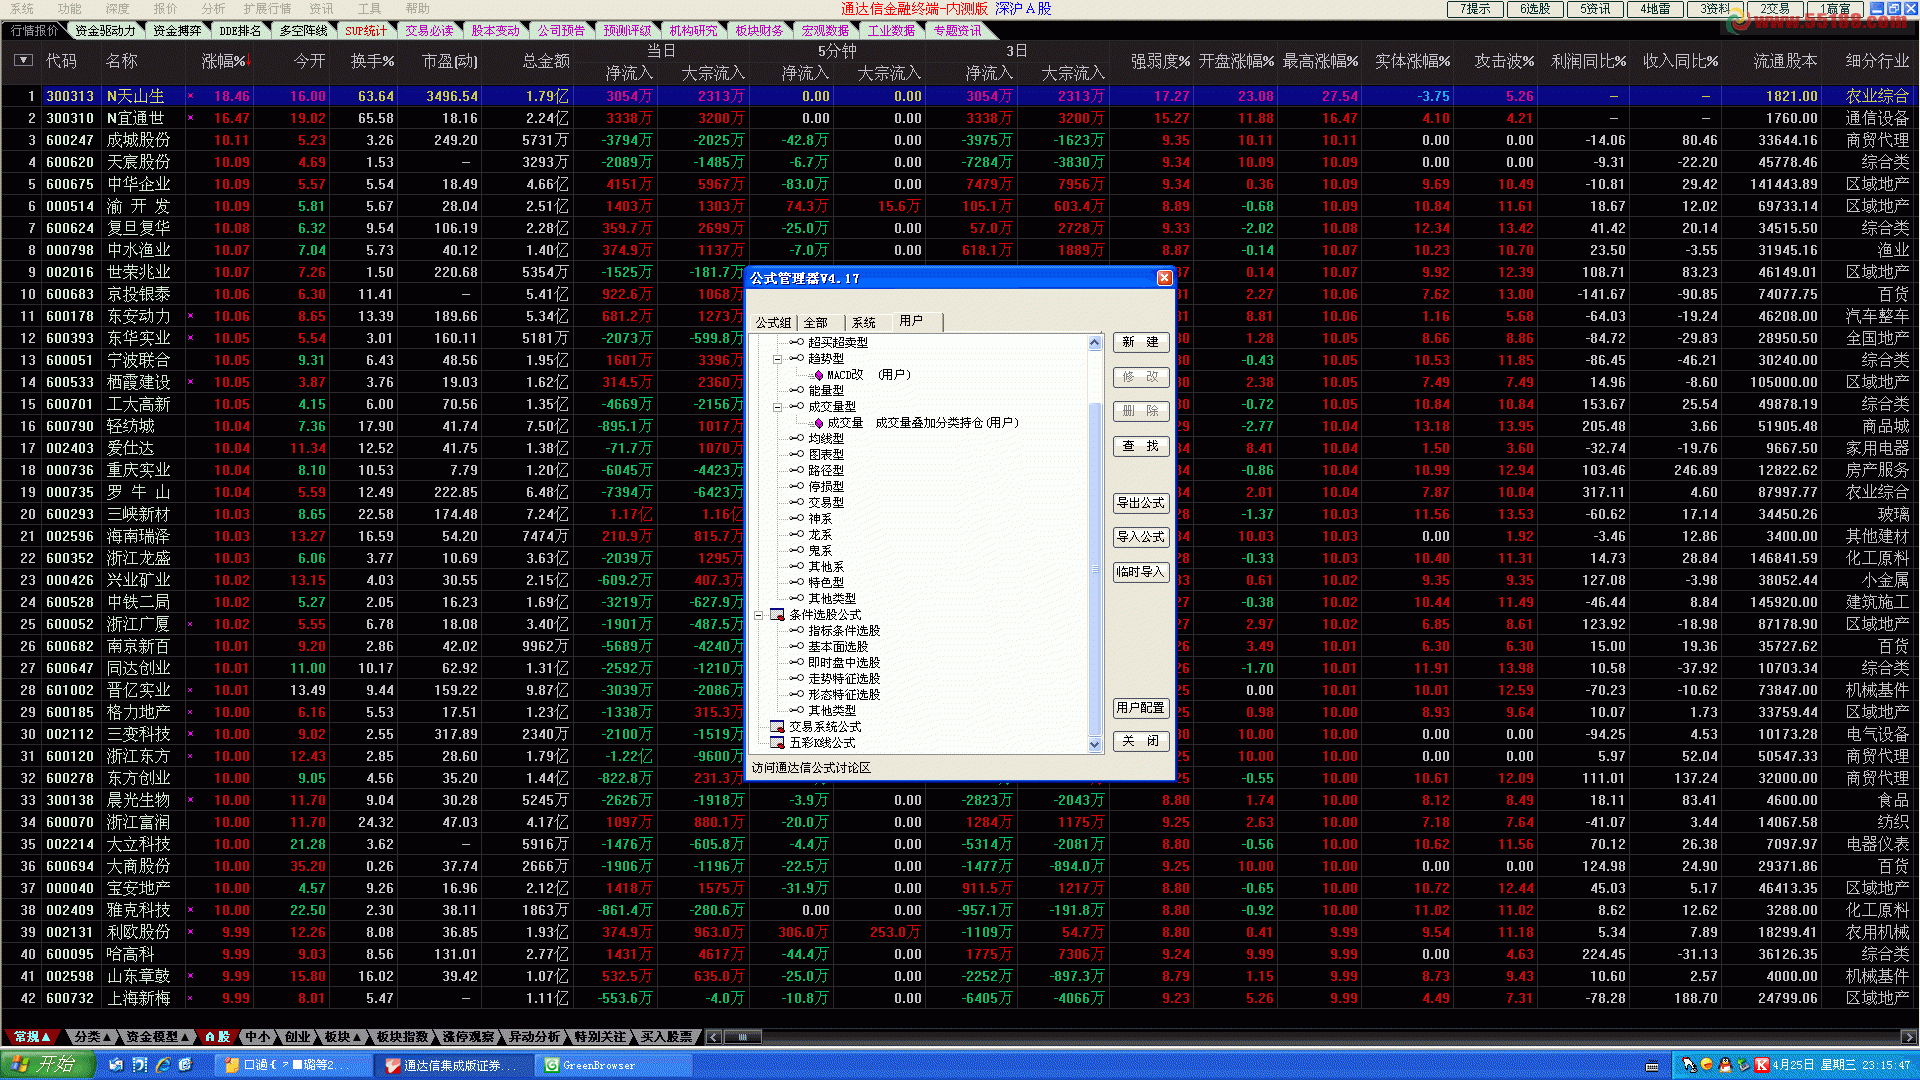
Task: Click the key icon beside 能量型
Action: click(797, 391)
